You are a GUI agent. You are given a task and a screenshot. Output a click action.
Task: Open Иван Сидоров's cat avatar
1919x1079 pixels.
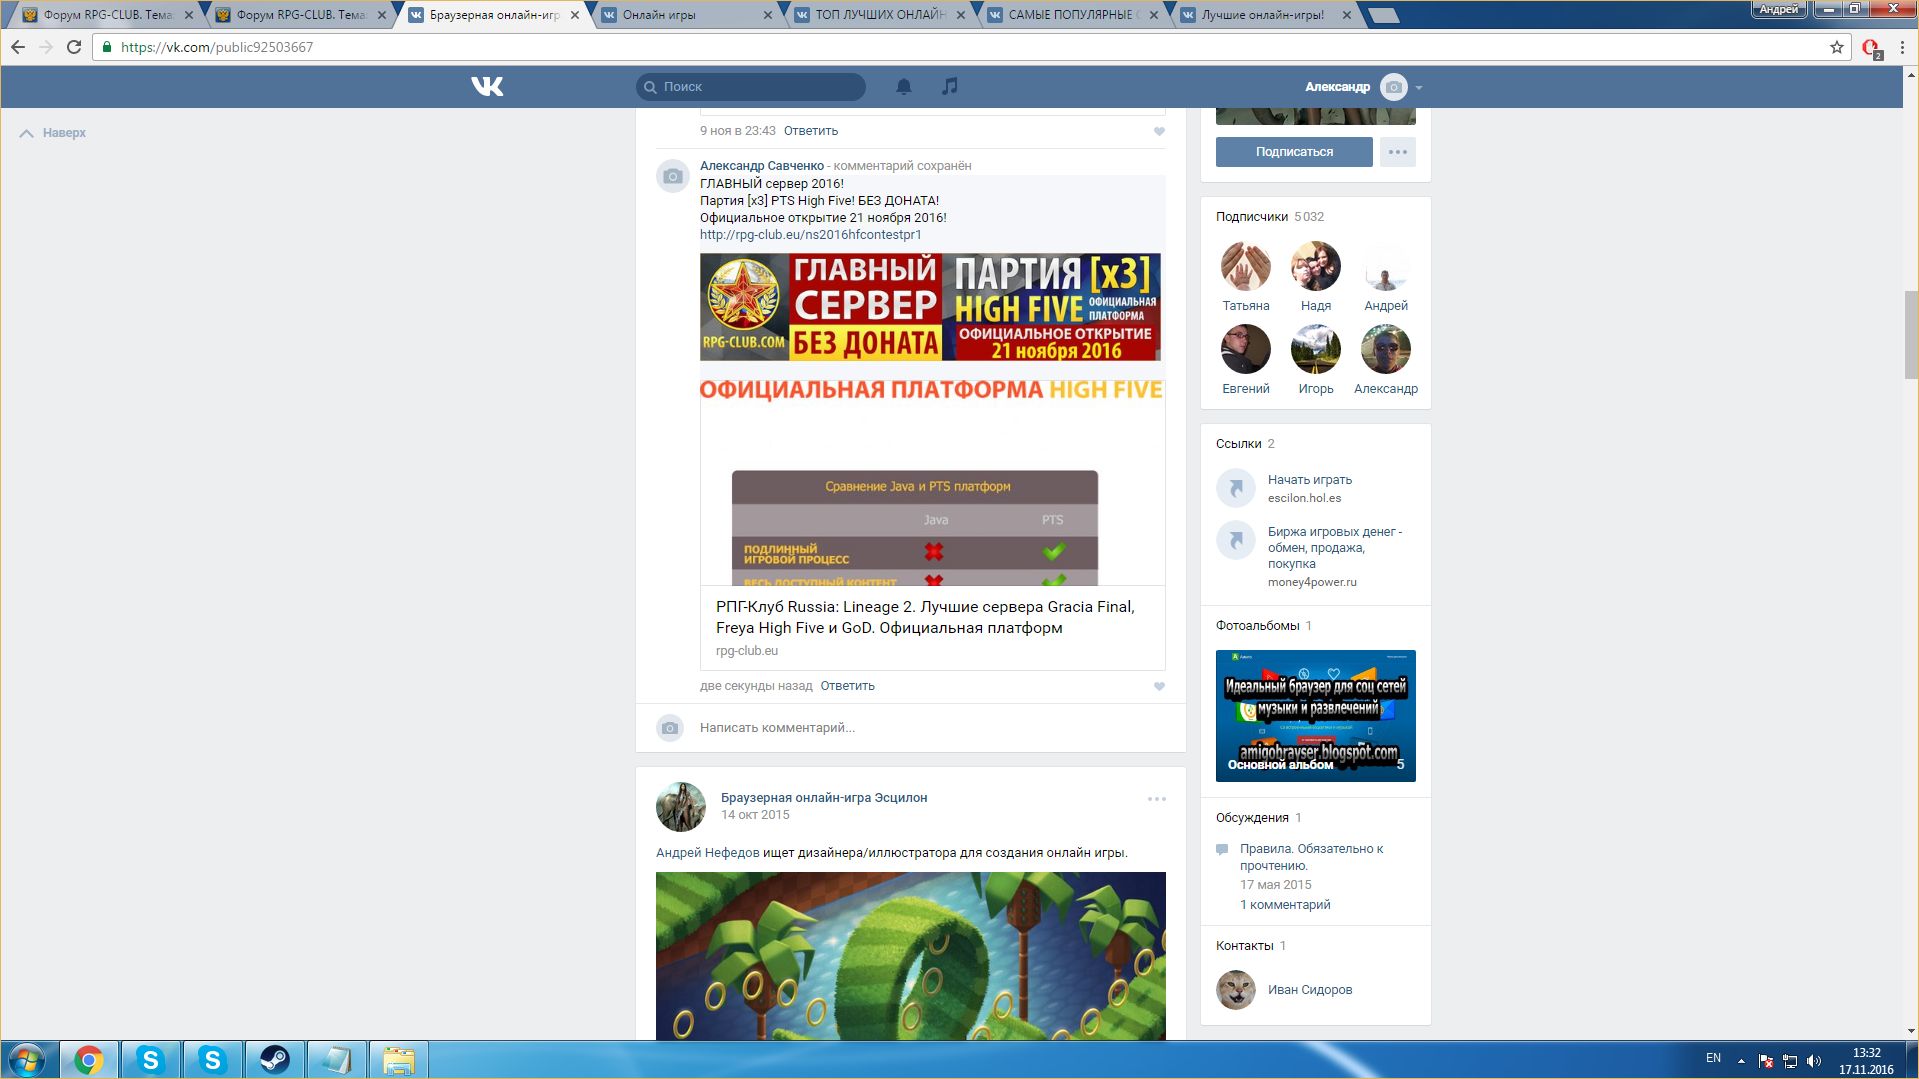coord(1236,990)
